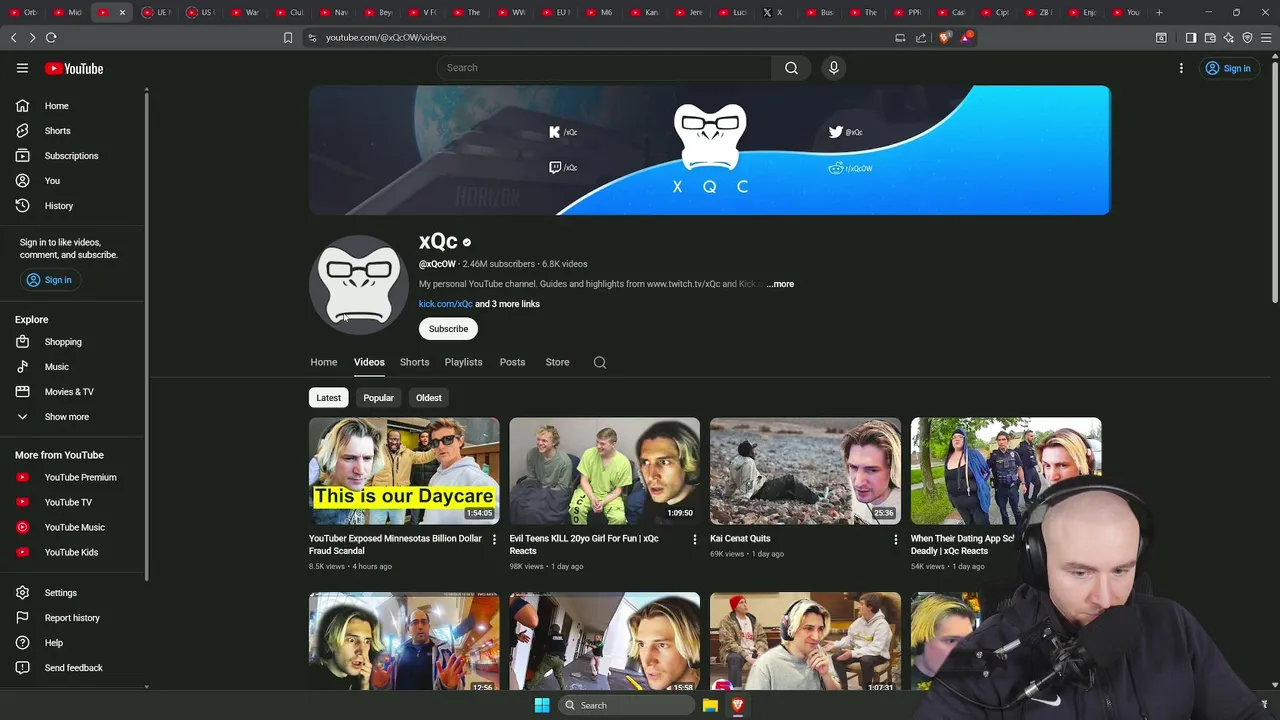Click the YouTube logo

(74, 68)
